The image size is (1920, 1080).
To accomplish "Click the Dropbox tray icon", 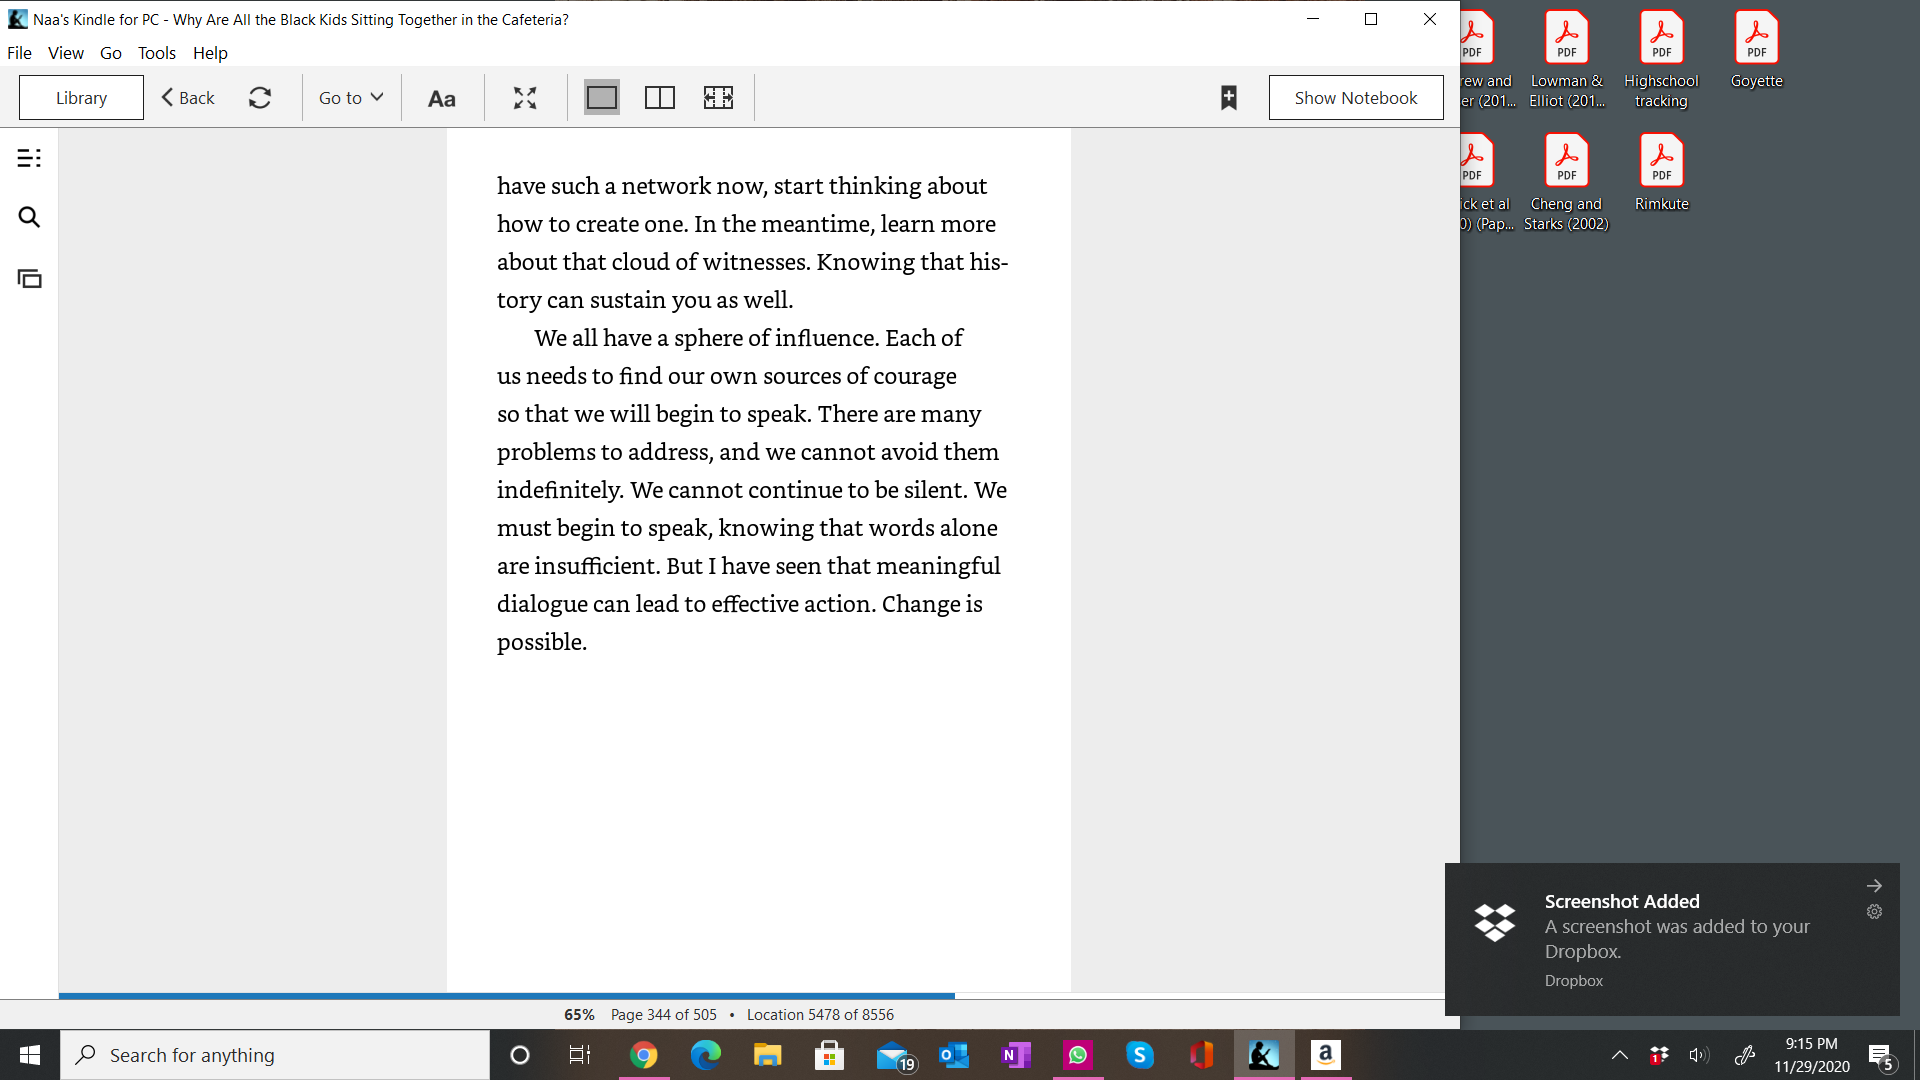I will pyautogui.click(x=1659, y=1055).
